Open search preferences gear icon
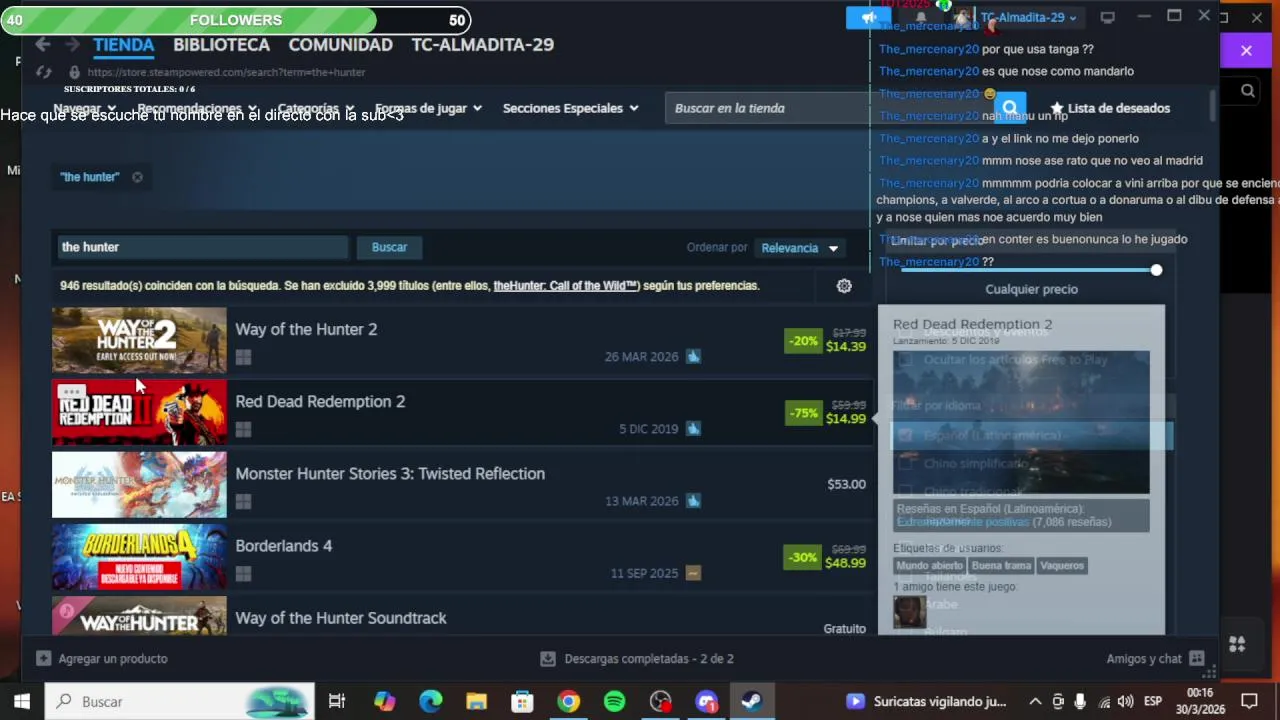This screenshot has height=720, width=1280. pos(844,286)
